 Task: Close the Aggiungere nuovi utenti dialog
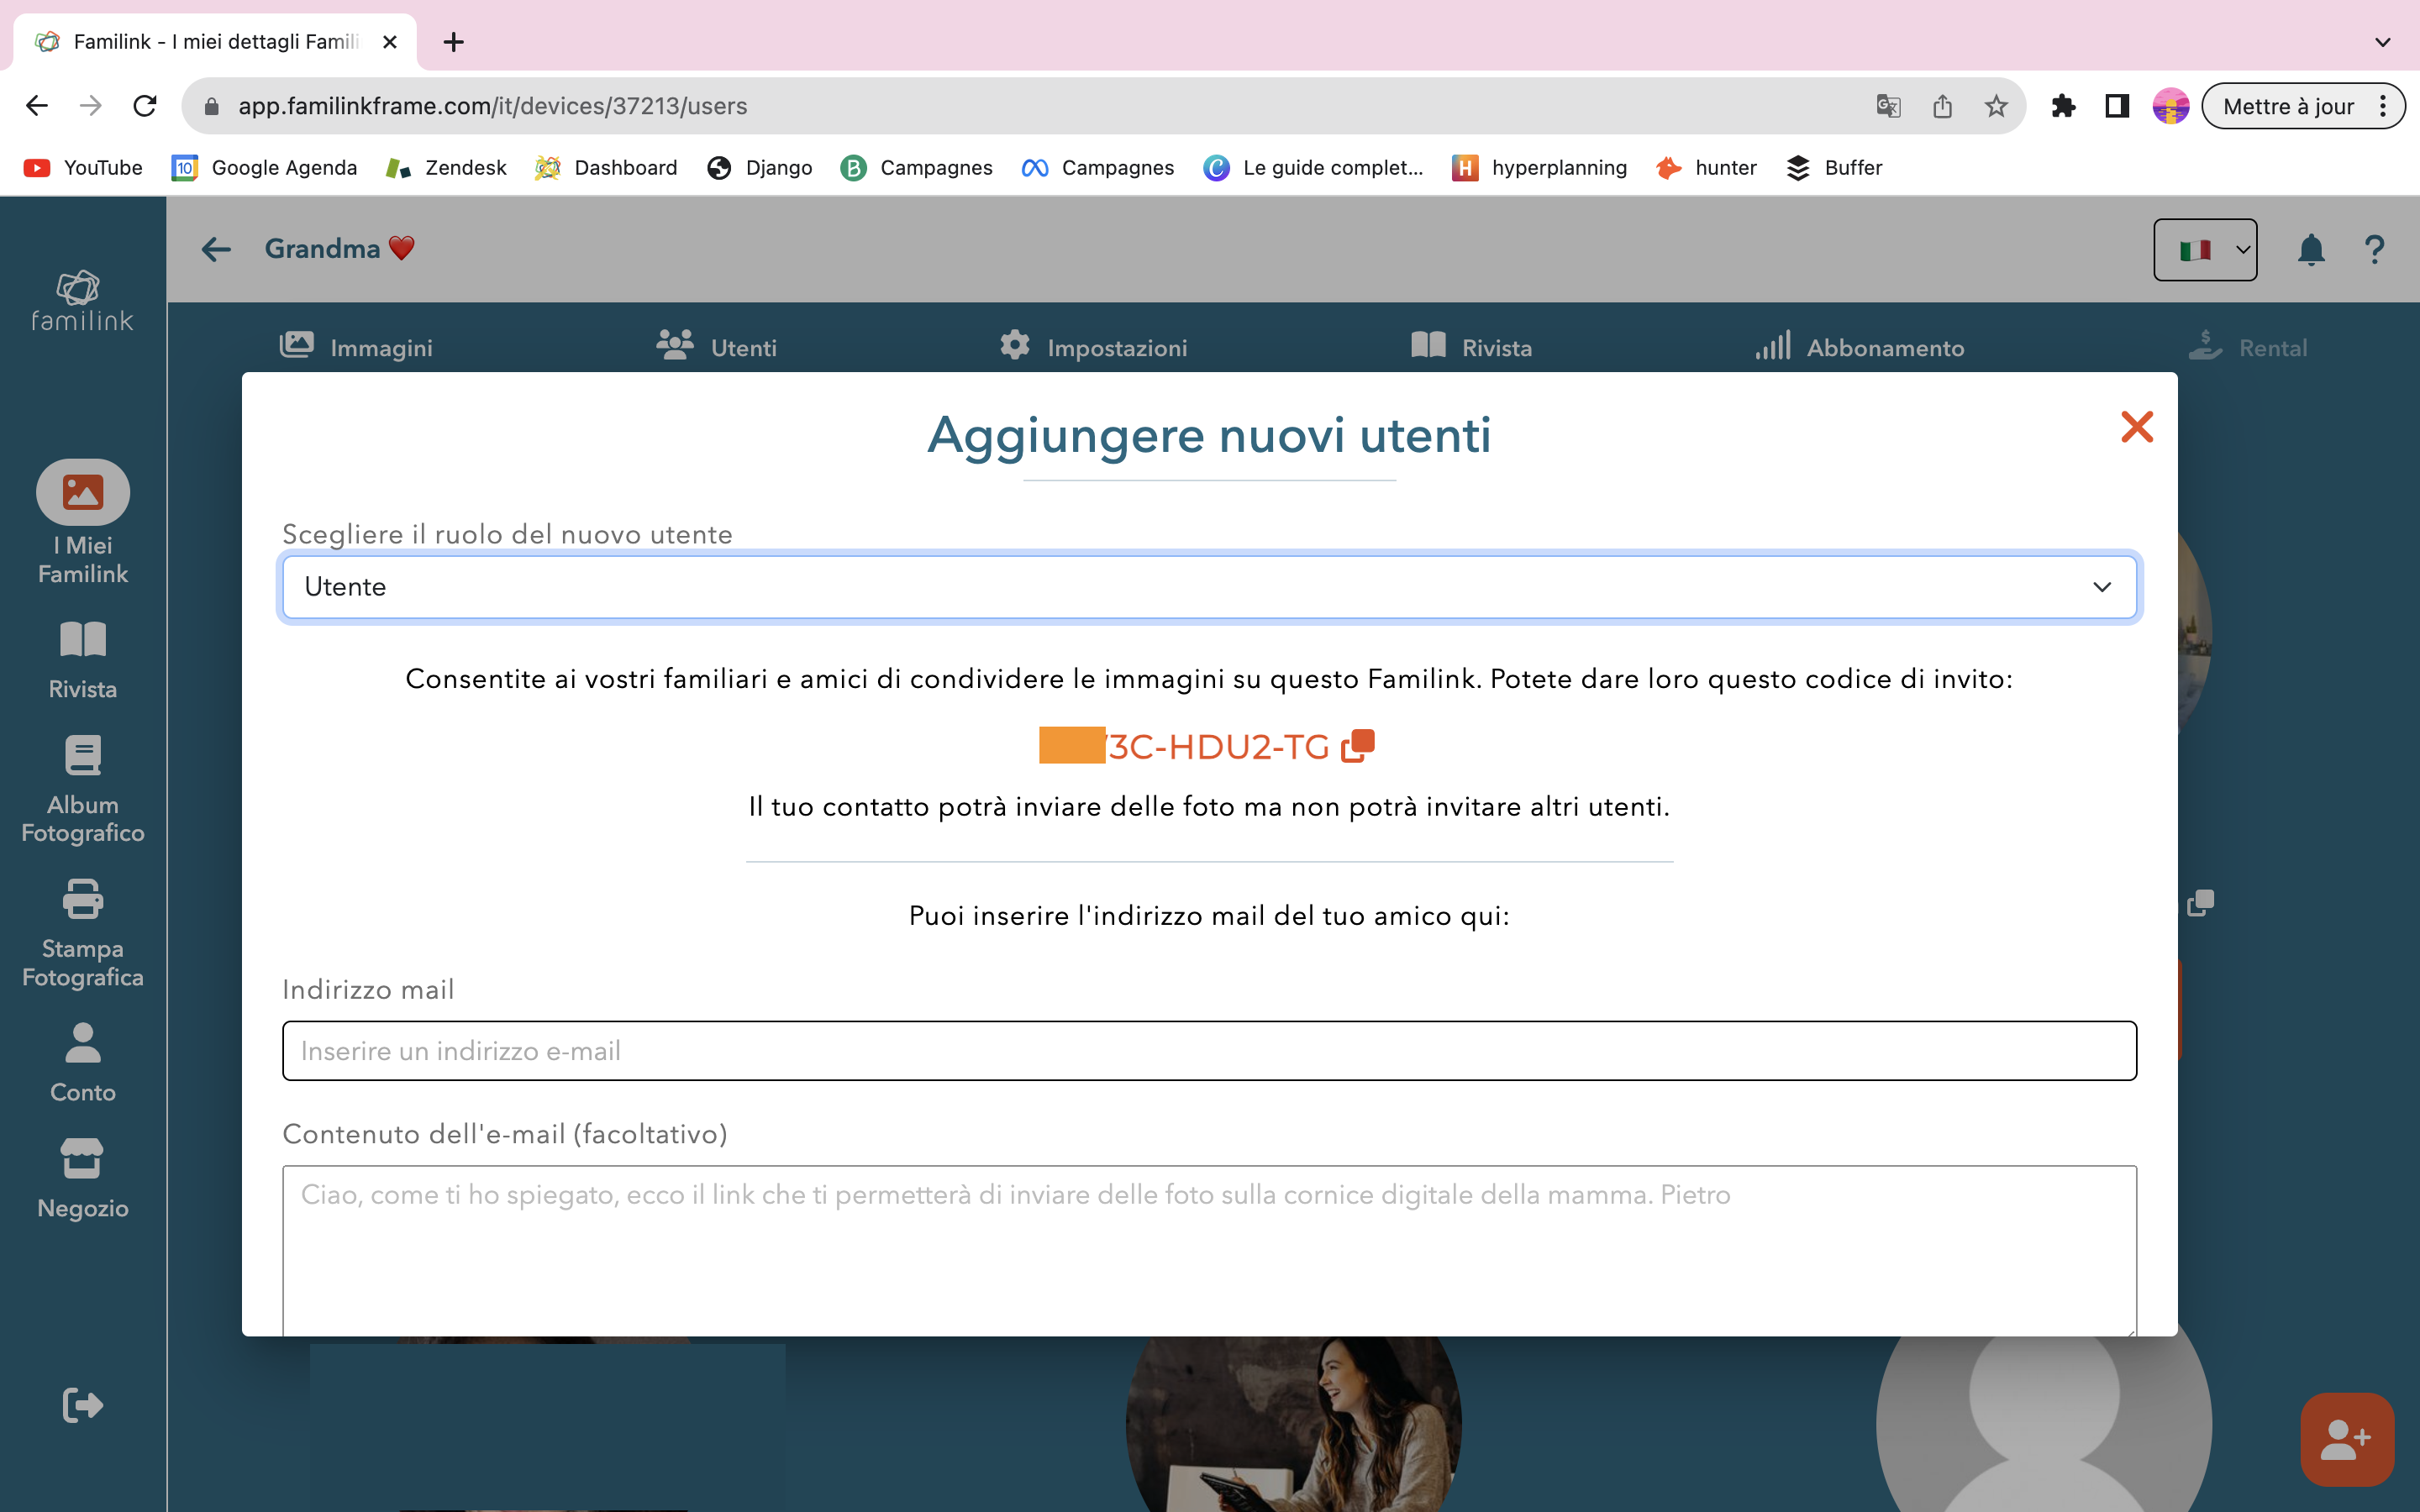[x=2137, y=427]
